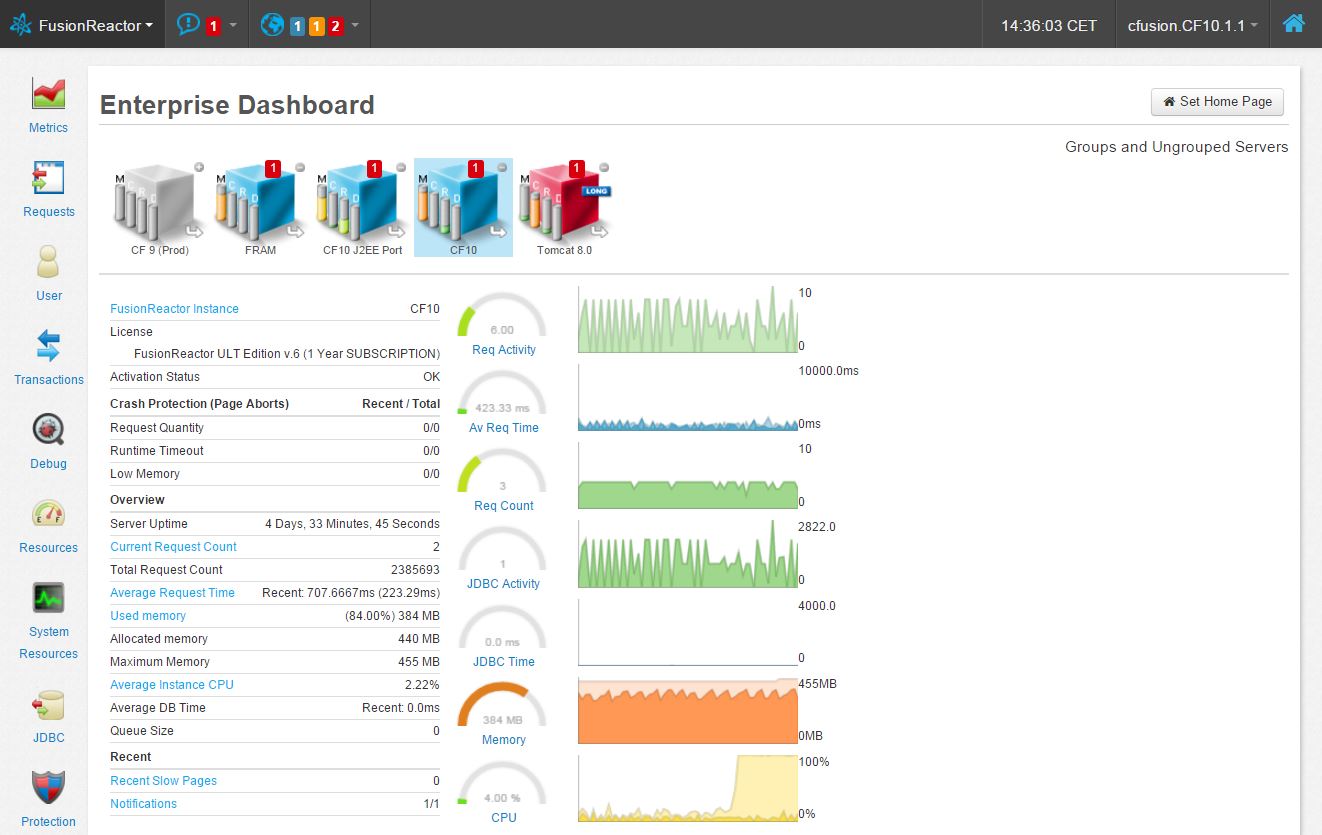The image size is (1322, 835).
Task: Click the CPU gauge label
Action: coord(504,818)
